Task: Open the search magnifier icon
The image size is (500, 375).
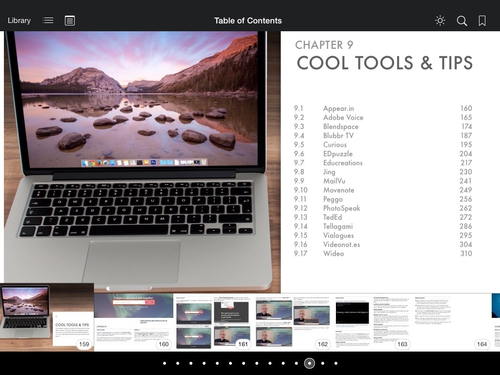Action: click(461, 21)
